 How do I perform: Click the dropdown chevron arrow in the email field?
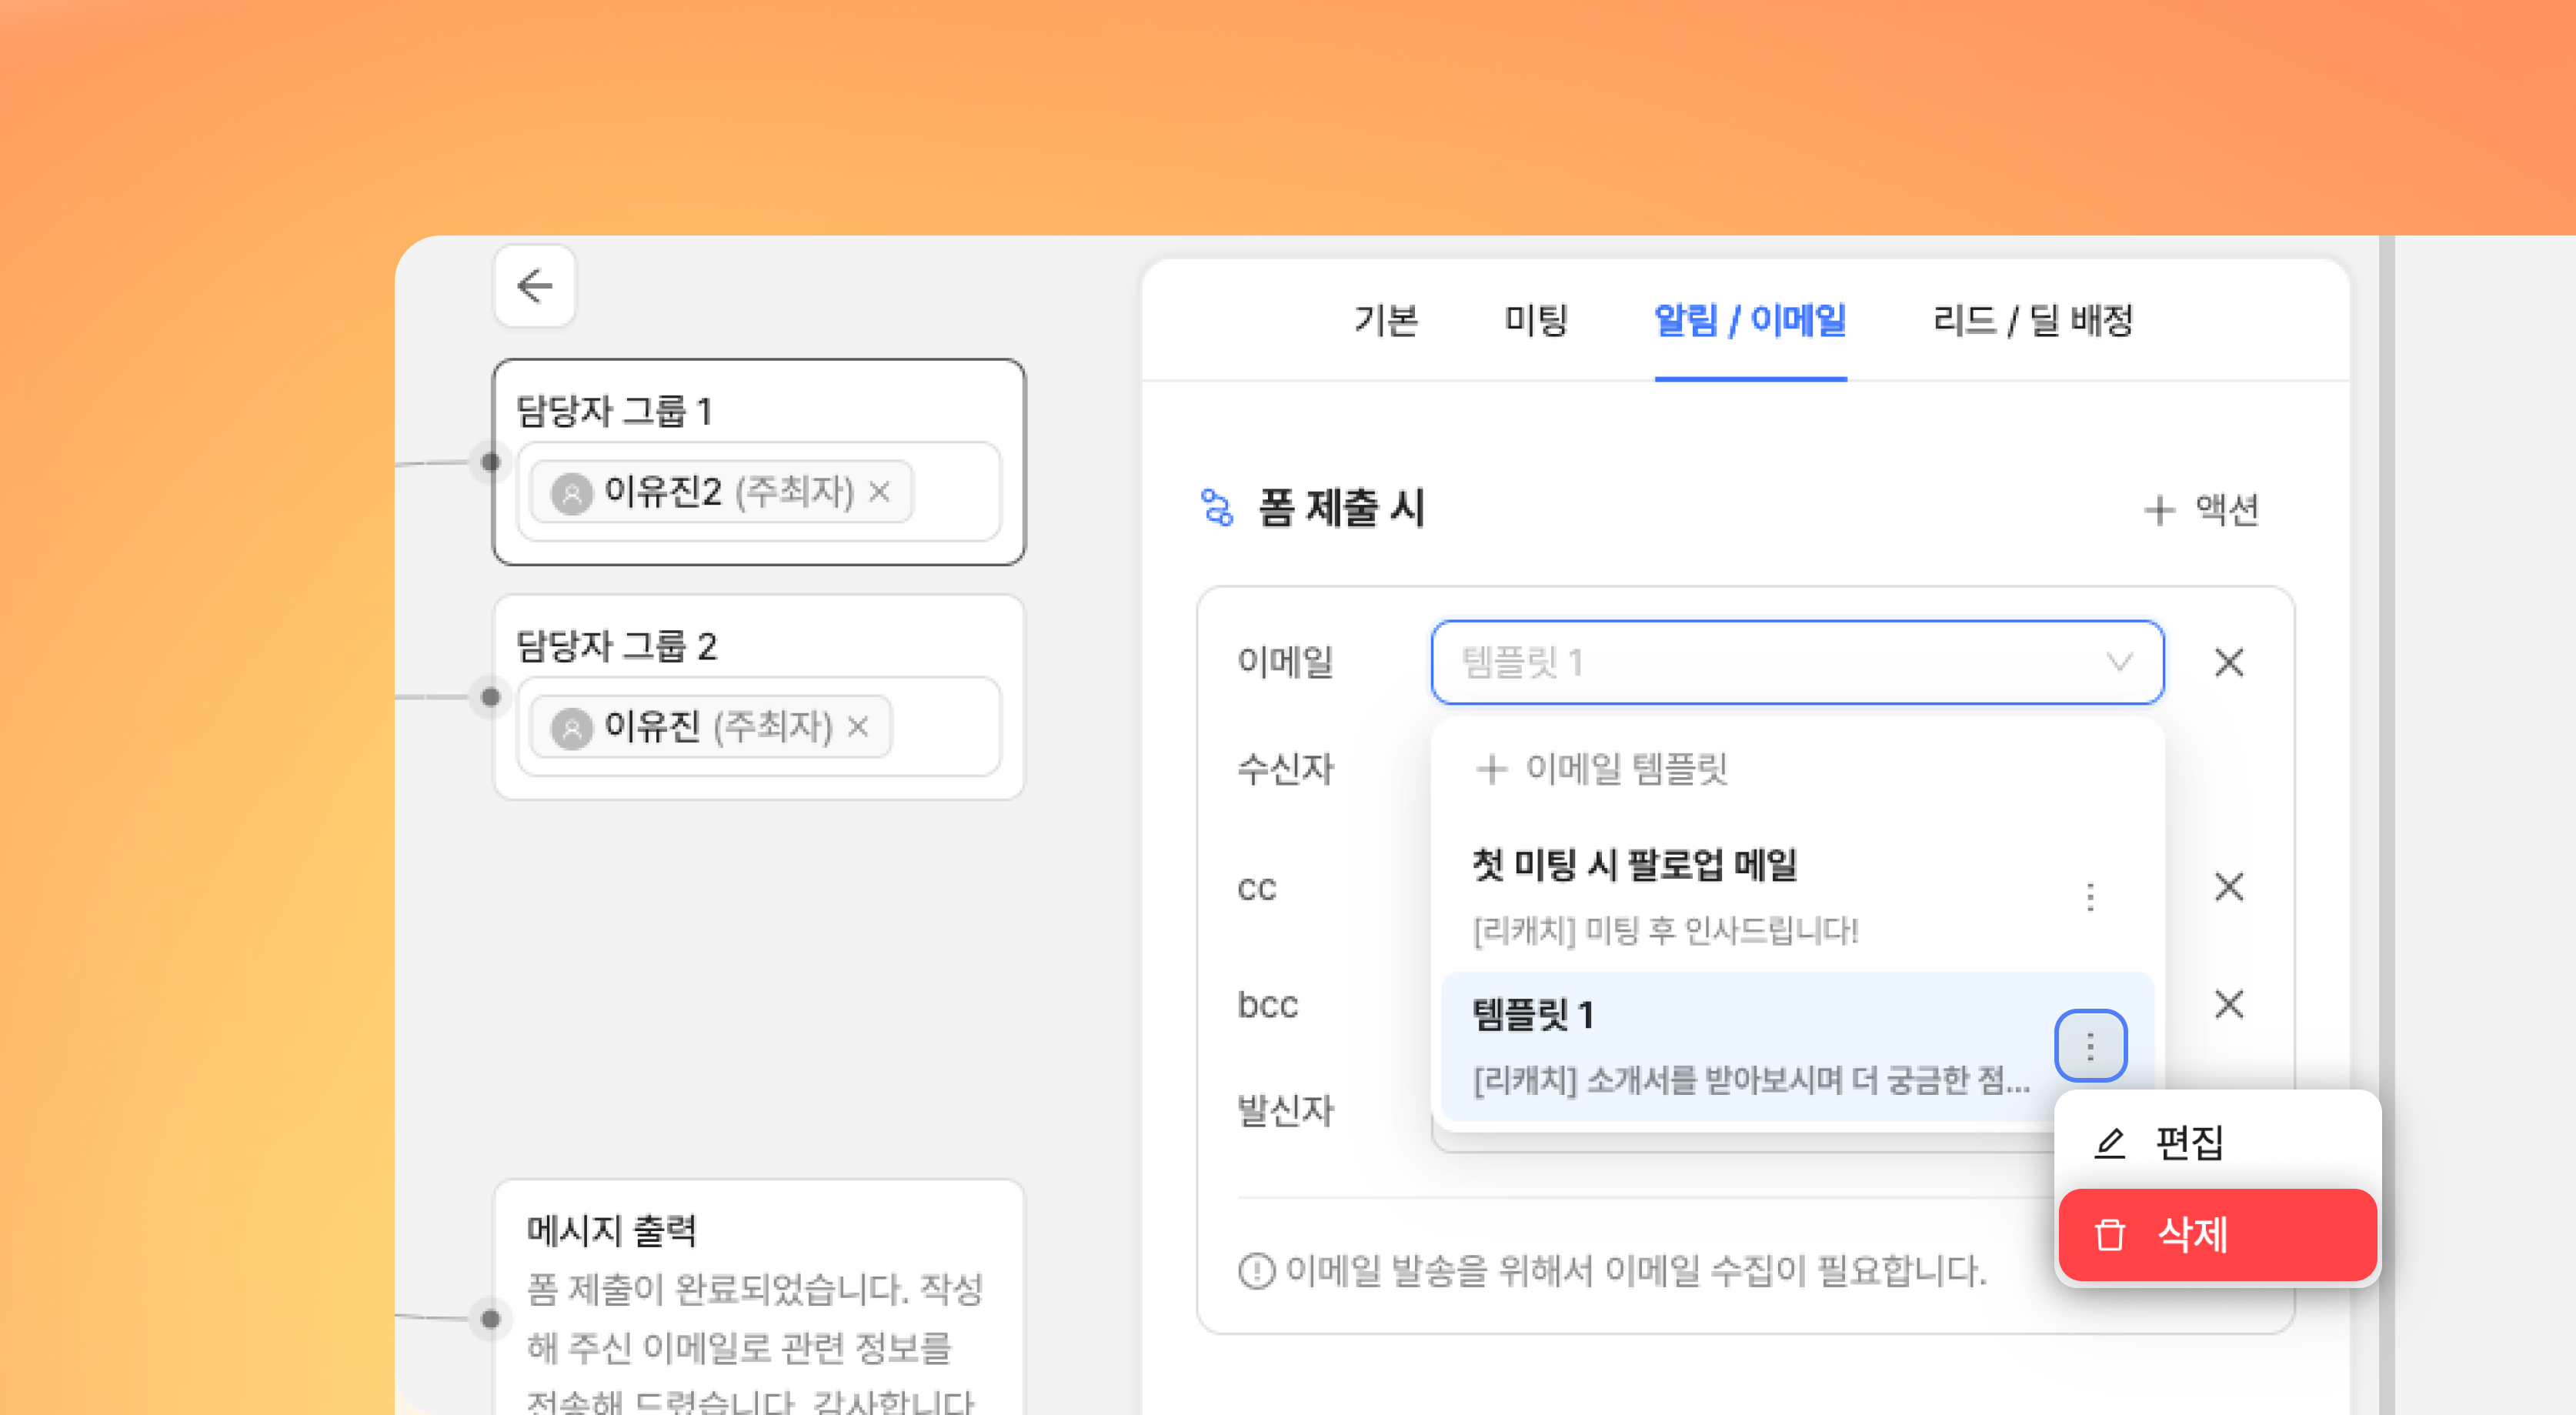2119,662
